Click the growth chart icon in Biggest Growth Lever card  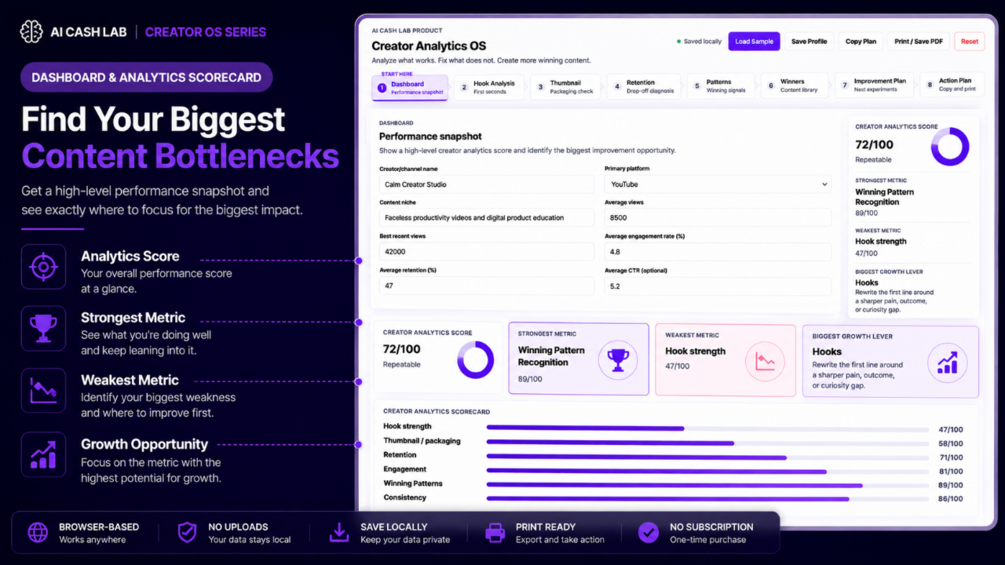pos(947,363)
